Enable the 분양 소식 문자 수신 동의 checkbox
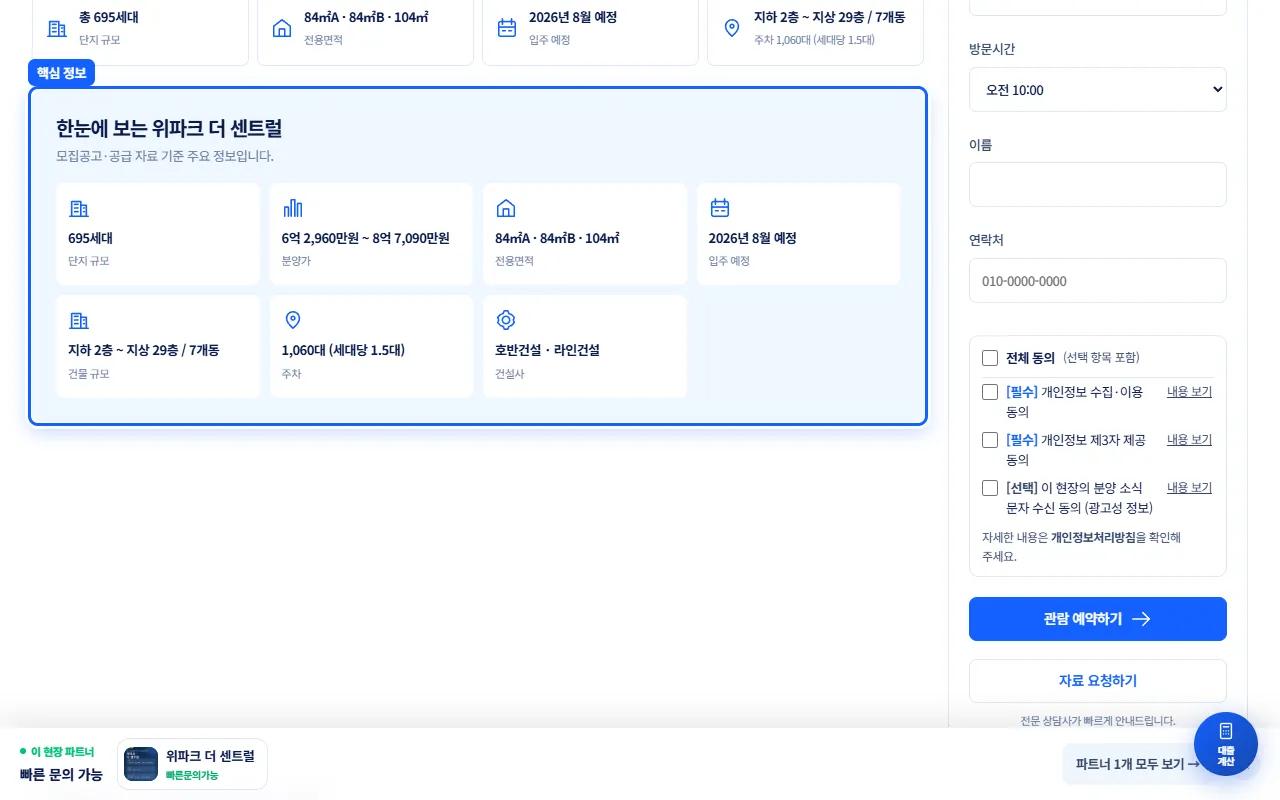Screen dimensions: 1280x800 pyautogui.click(x=990, y=488)
